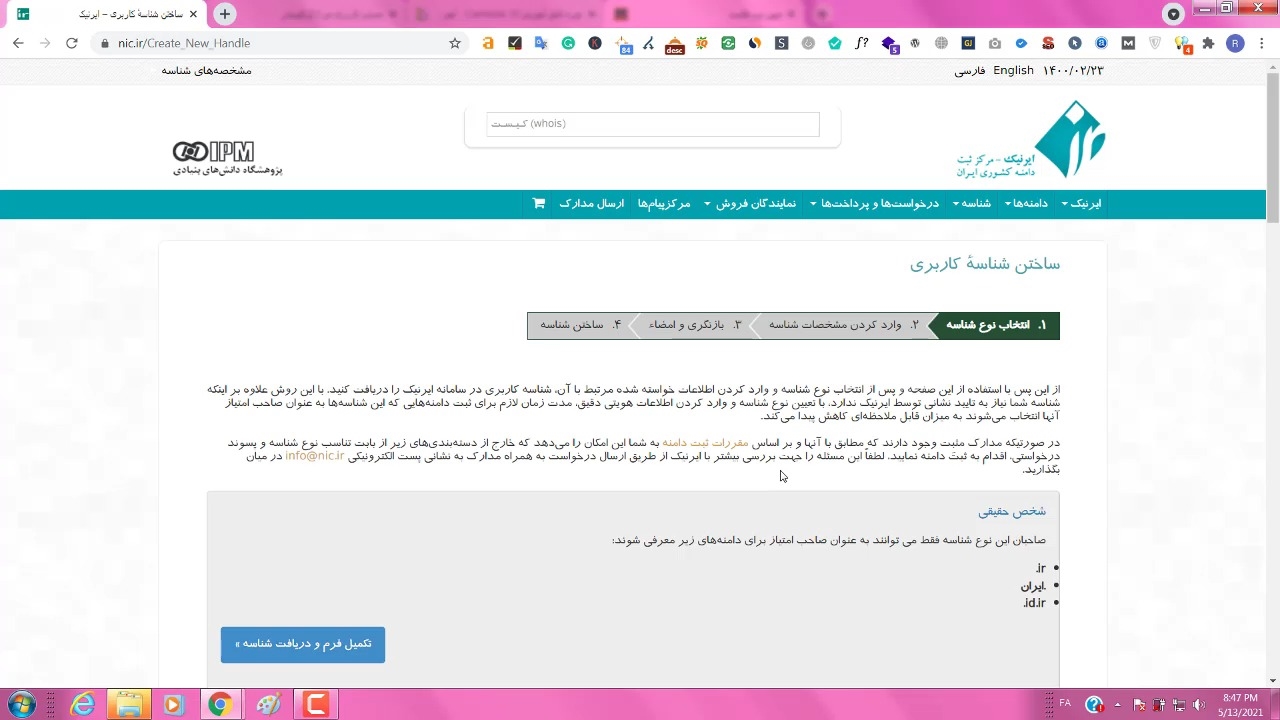
Task: Click the Amazon extension icon
Action: point(488,43)
